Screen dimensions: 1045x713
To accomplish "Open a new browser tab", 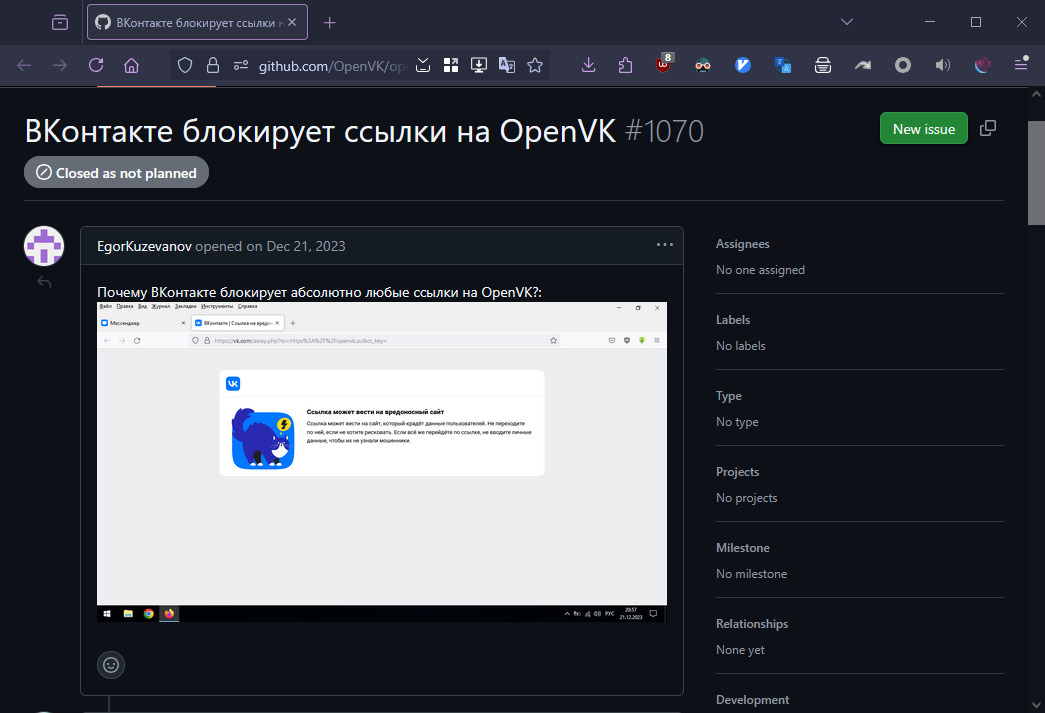I will (330, 22).
